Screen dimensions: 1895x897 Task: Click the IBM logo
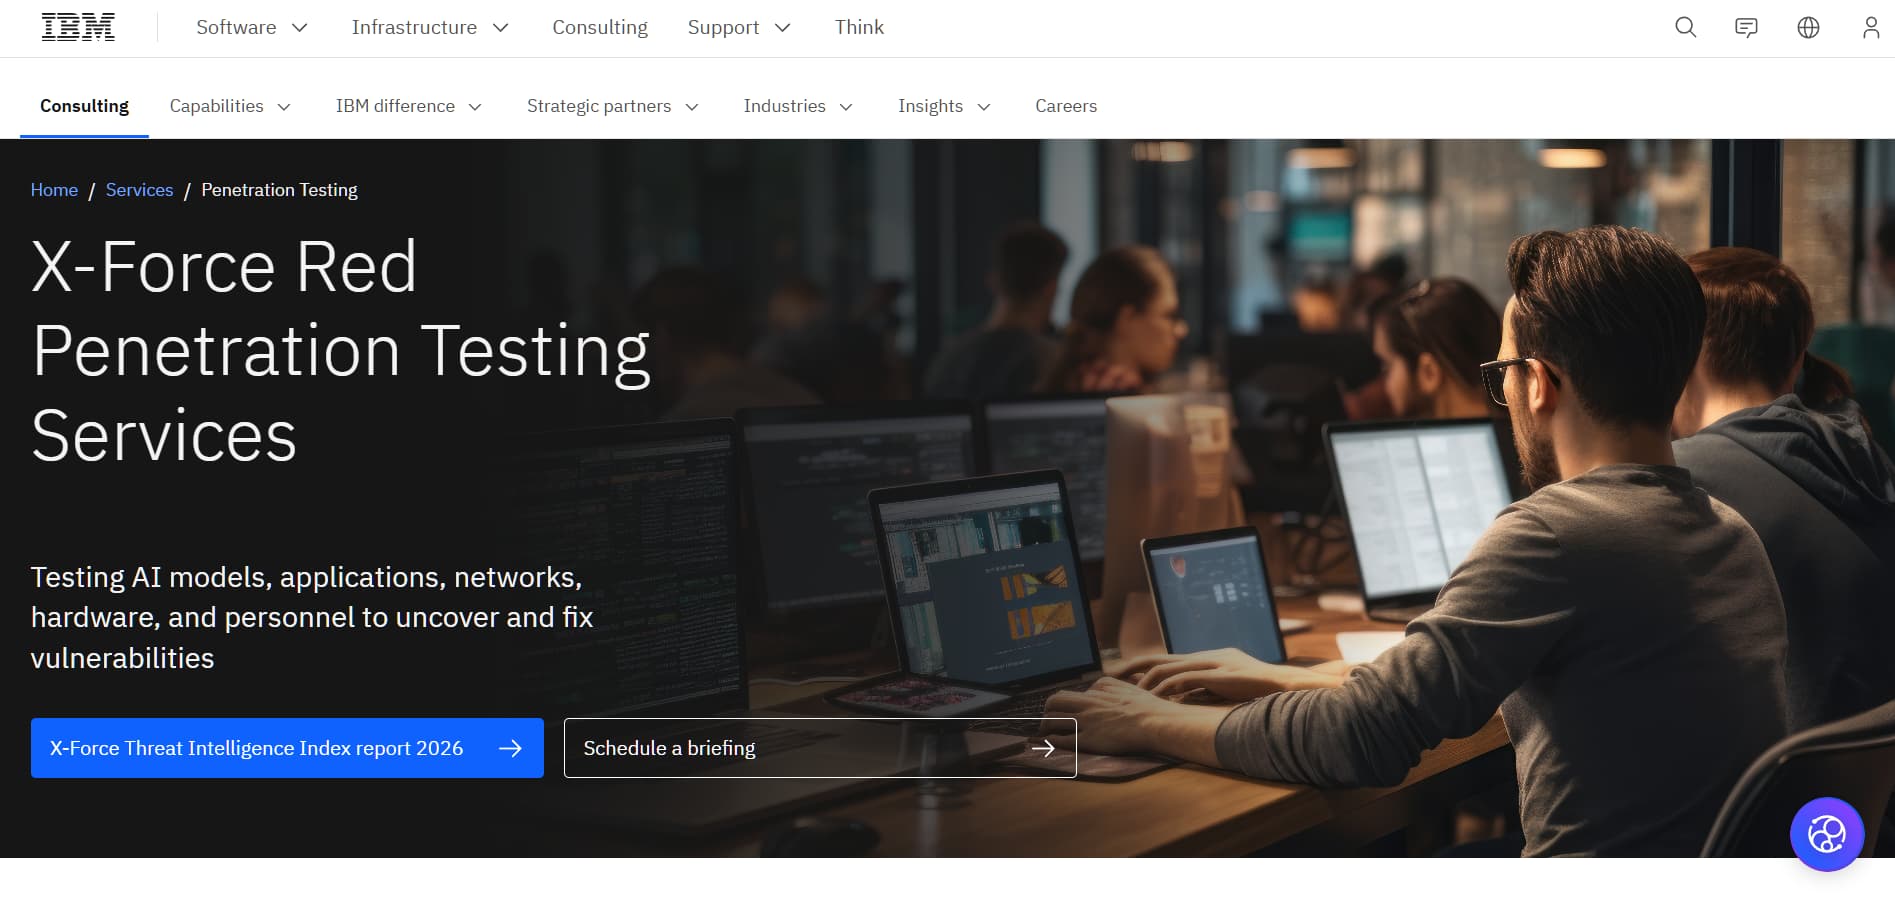point(78,27)
